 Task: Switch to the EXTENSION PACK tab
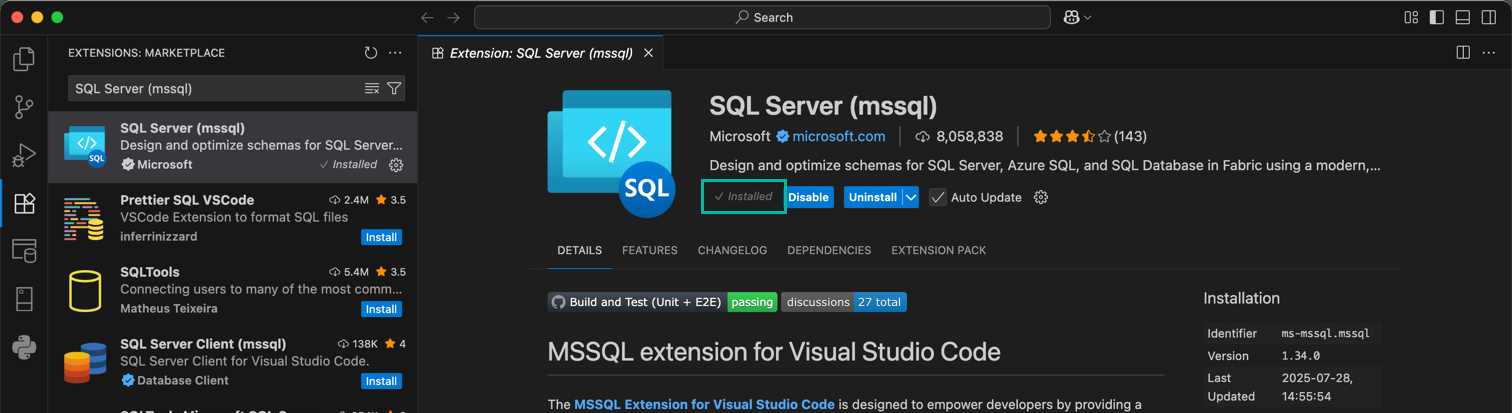[x=939, y=251]
